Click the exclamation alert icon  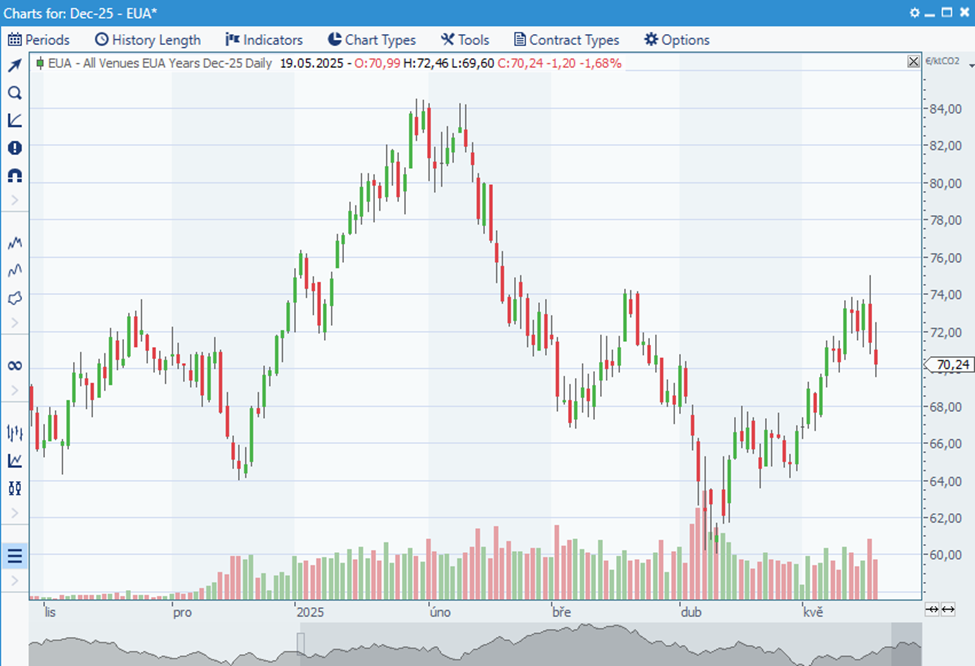pyautogui.click(x=15, y=148)
